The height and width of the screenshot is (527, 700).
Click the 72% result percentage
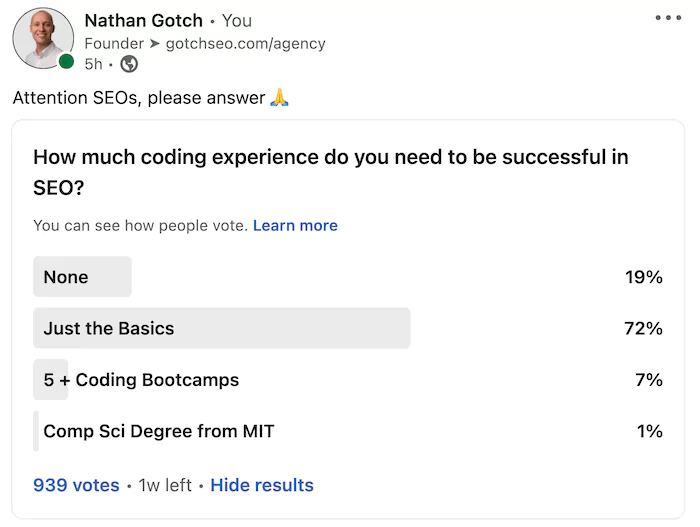643,328
